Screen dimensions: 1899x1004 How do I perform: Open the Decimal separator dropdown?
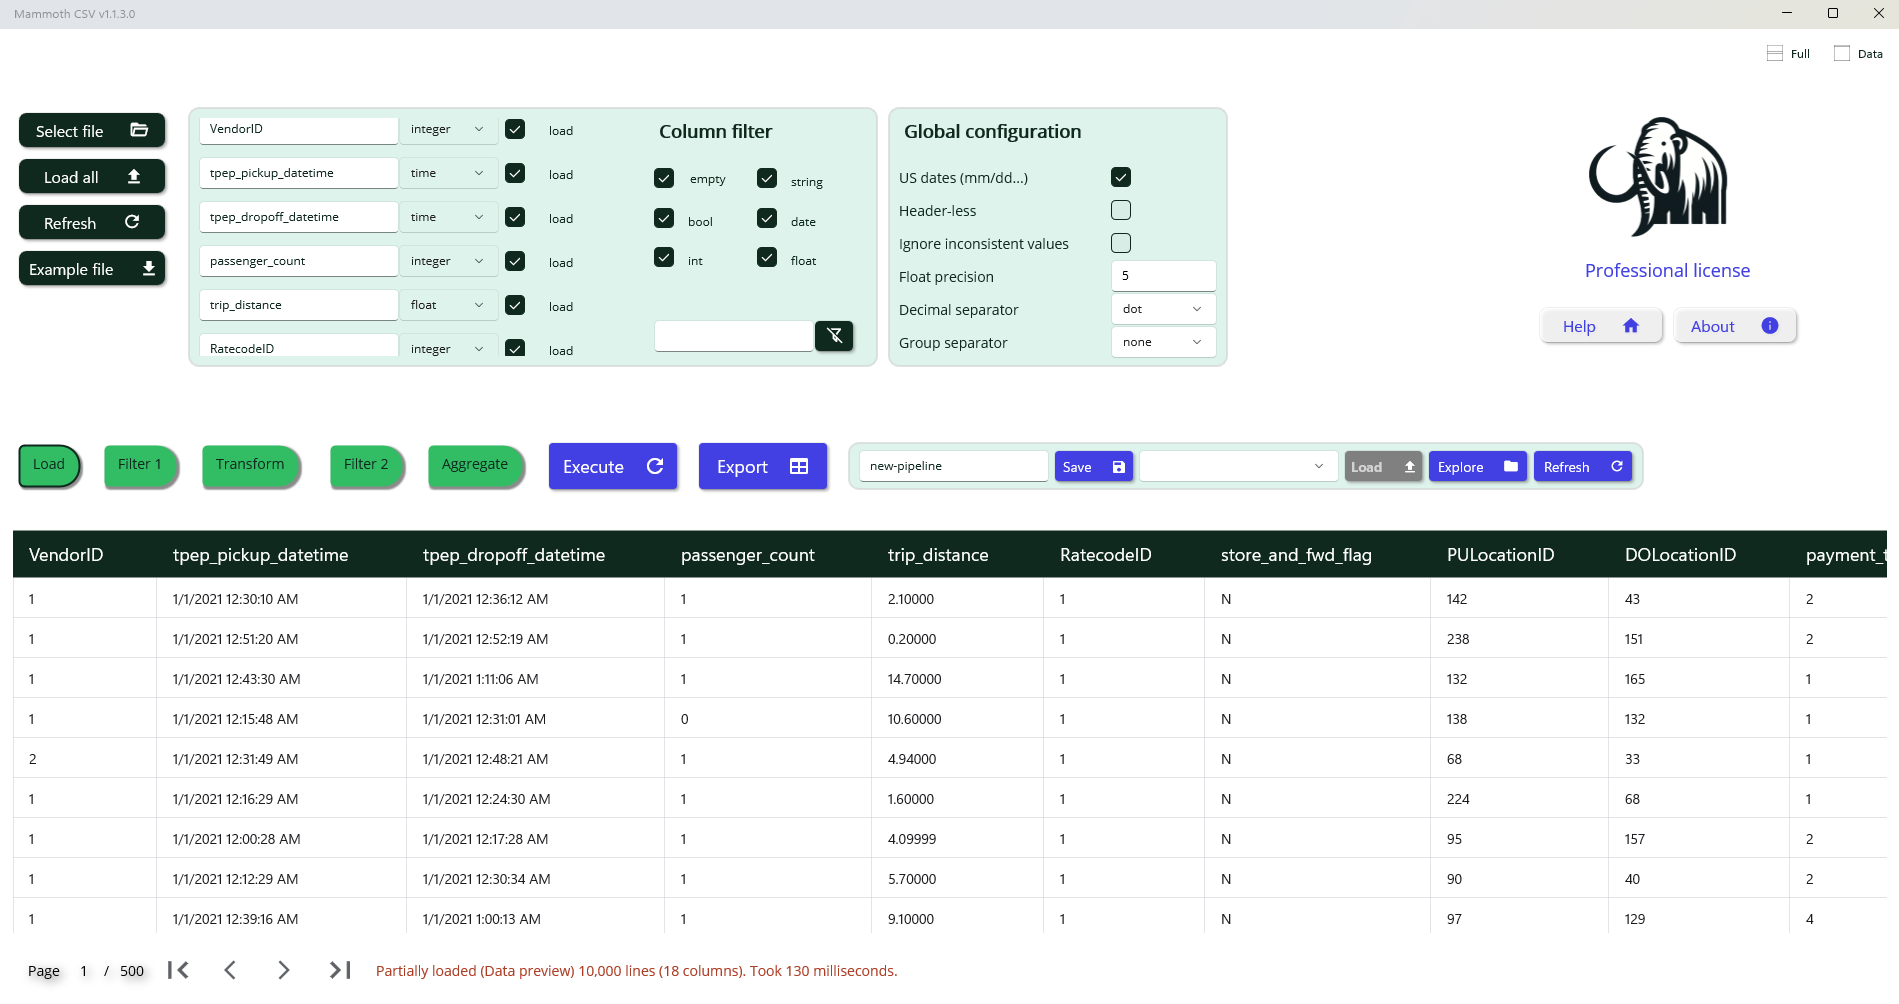point(1163,309)
